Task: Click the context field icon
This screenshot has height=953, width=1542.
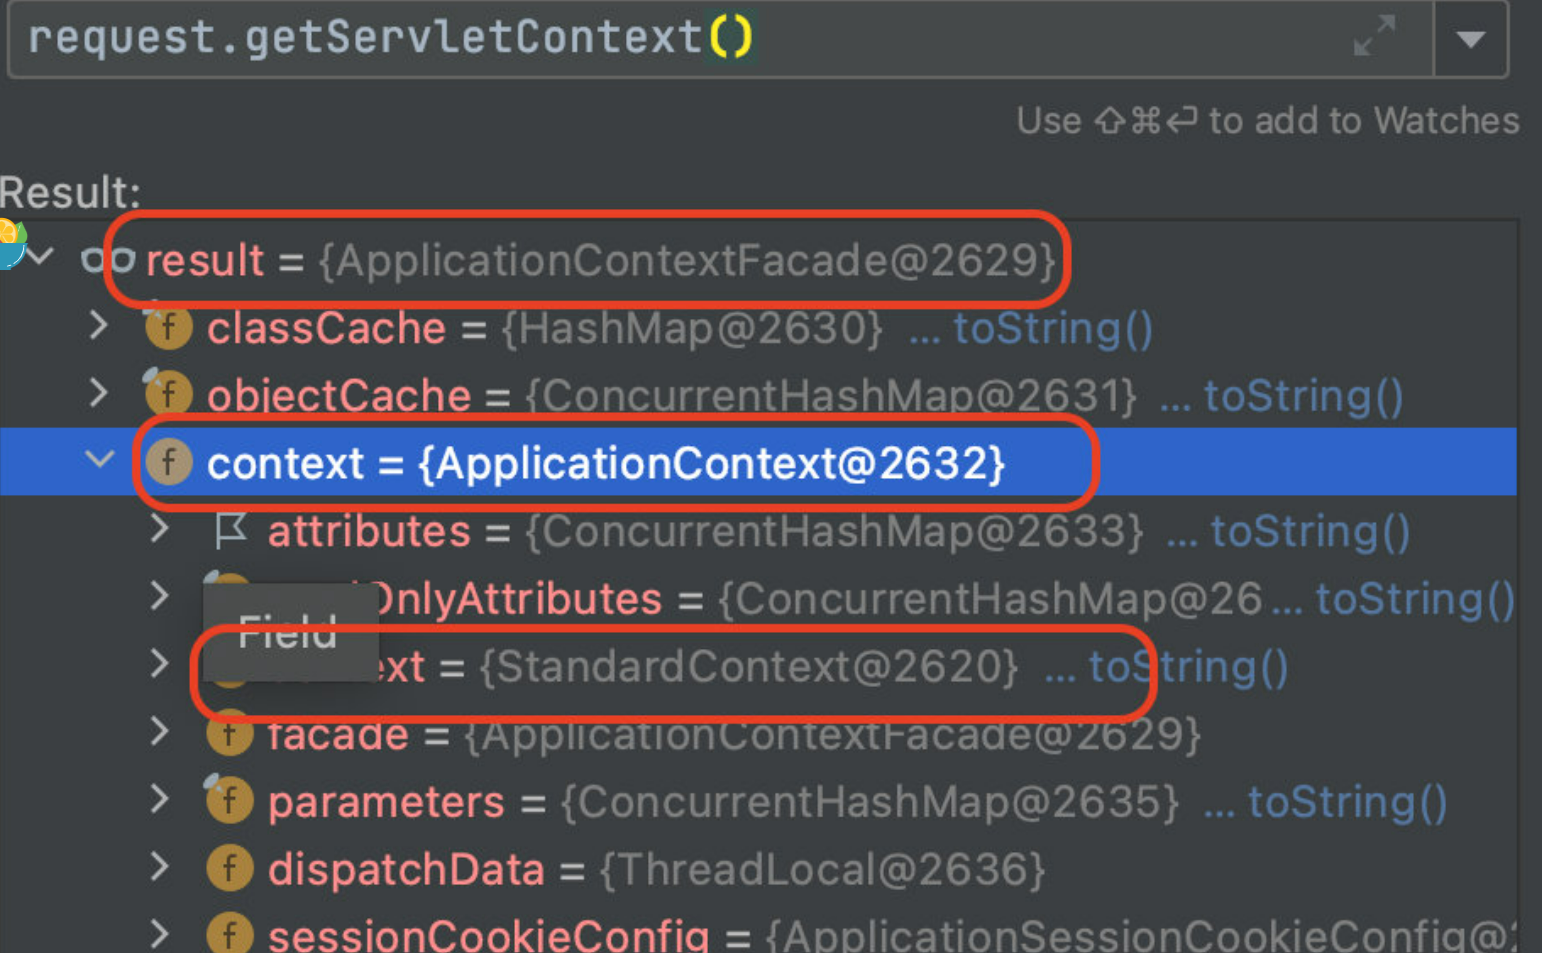Action: (x=168, y=462)
